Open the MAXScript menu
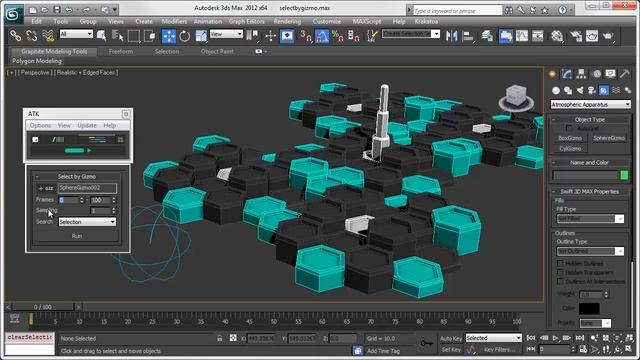The width and height of the screenshot is (640, 360). (367, 21)
